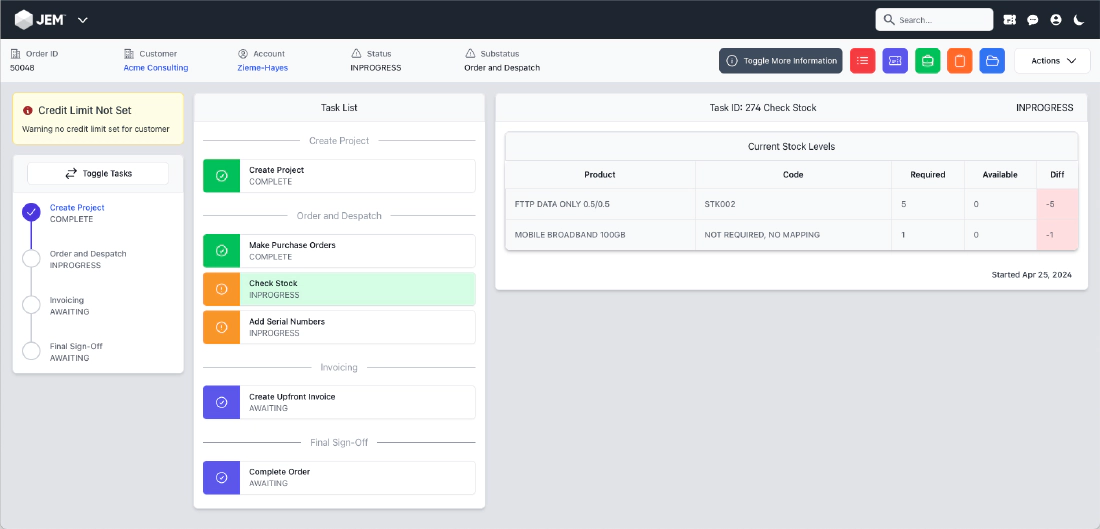Click green check icon of Make Purchase Orders
This screenshot has height=529, width=1100.
point(222,251)
